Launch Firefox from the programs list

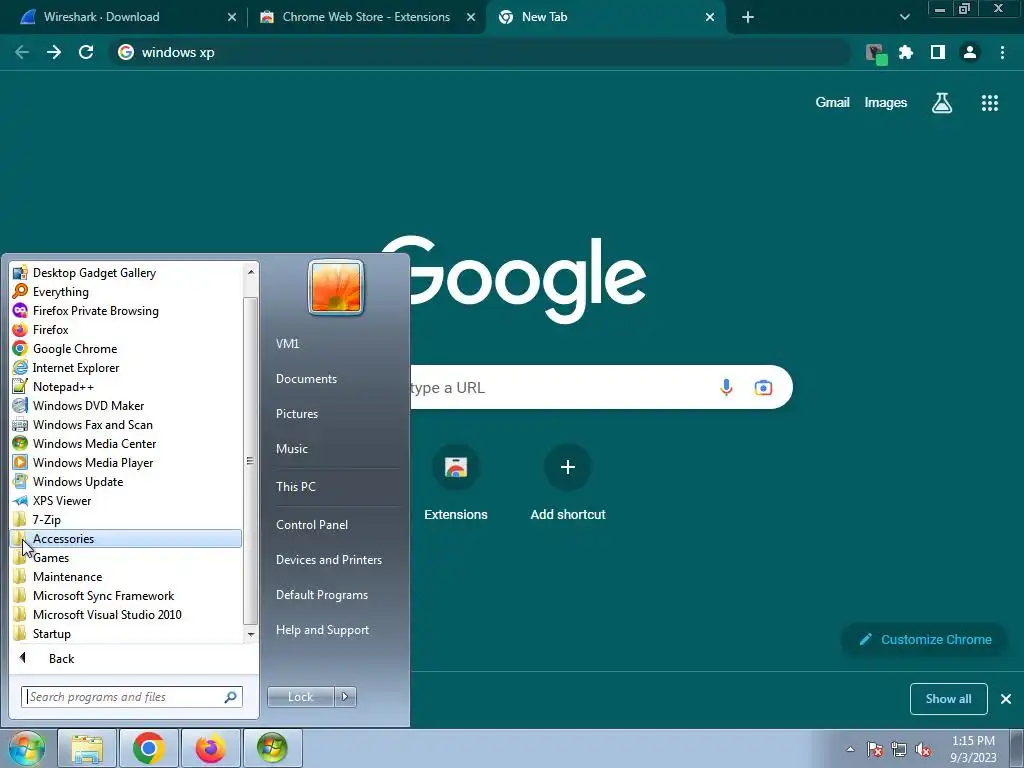click(126, 330)
